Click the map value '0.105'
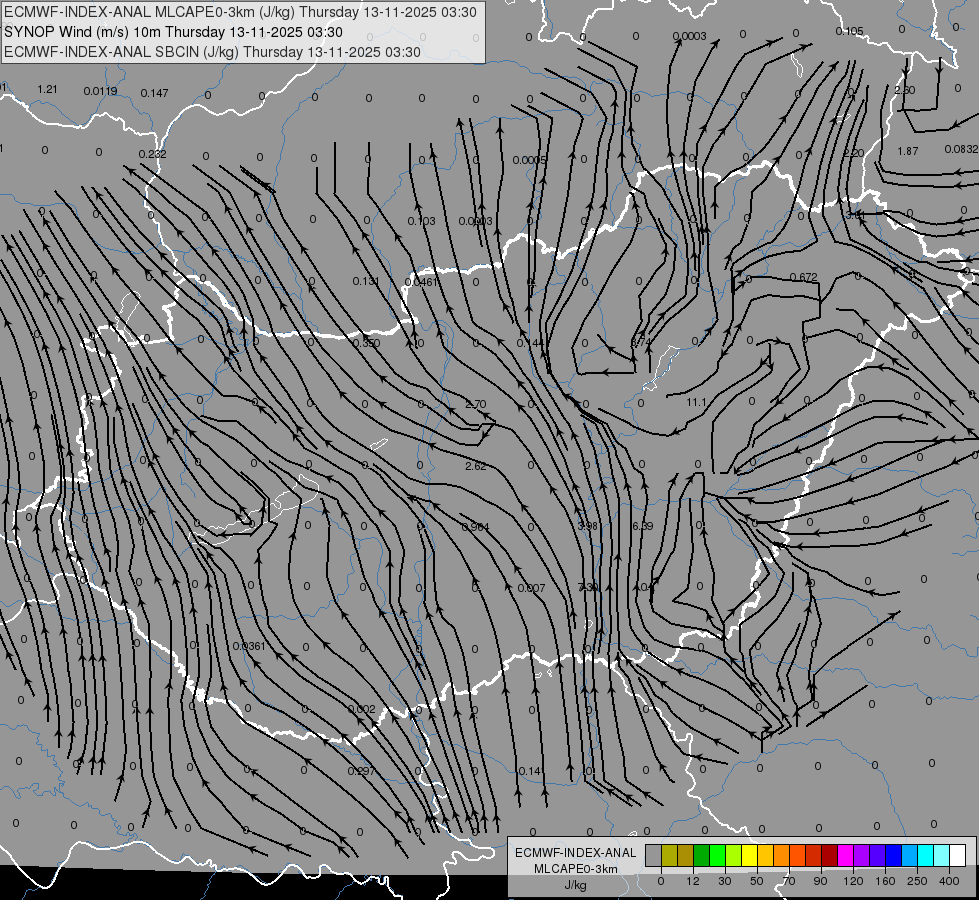 849,31
